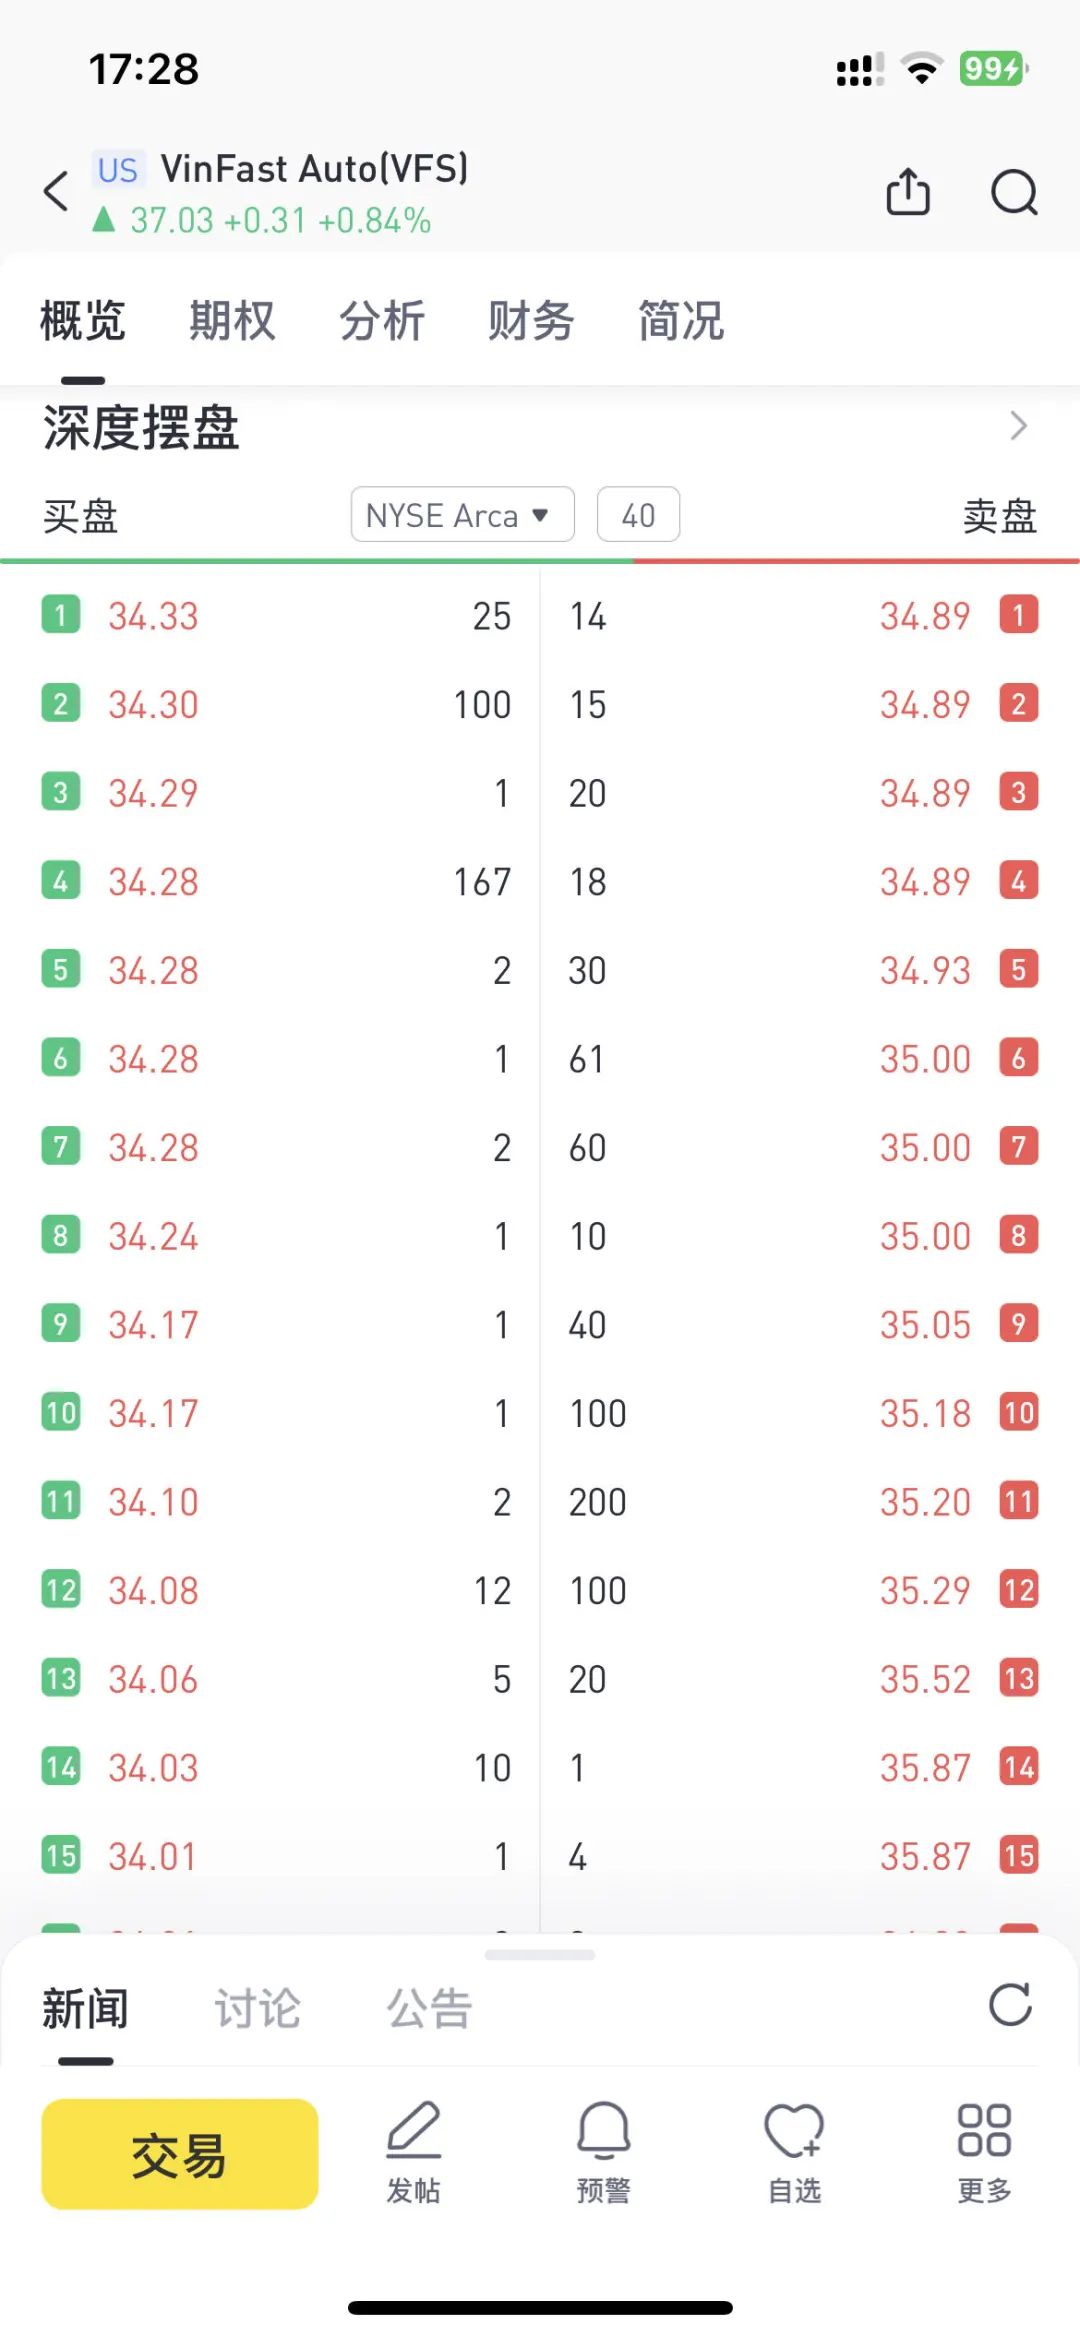
Task: Switch to the 财务 tab
Action: click(x=531, y=321)
